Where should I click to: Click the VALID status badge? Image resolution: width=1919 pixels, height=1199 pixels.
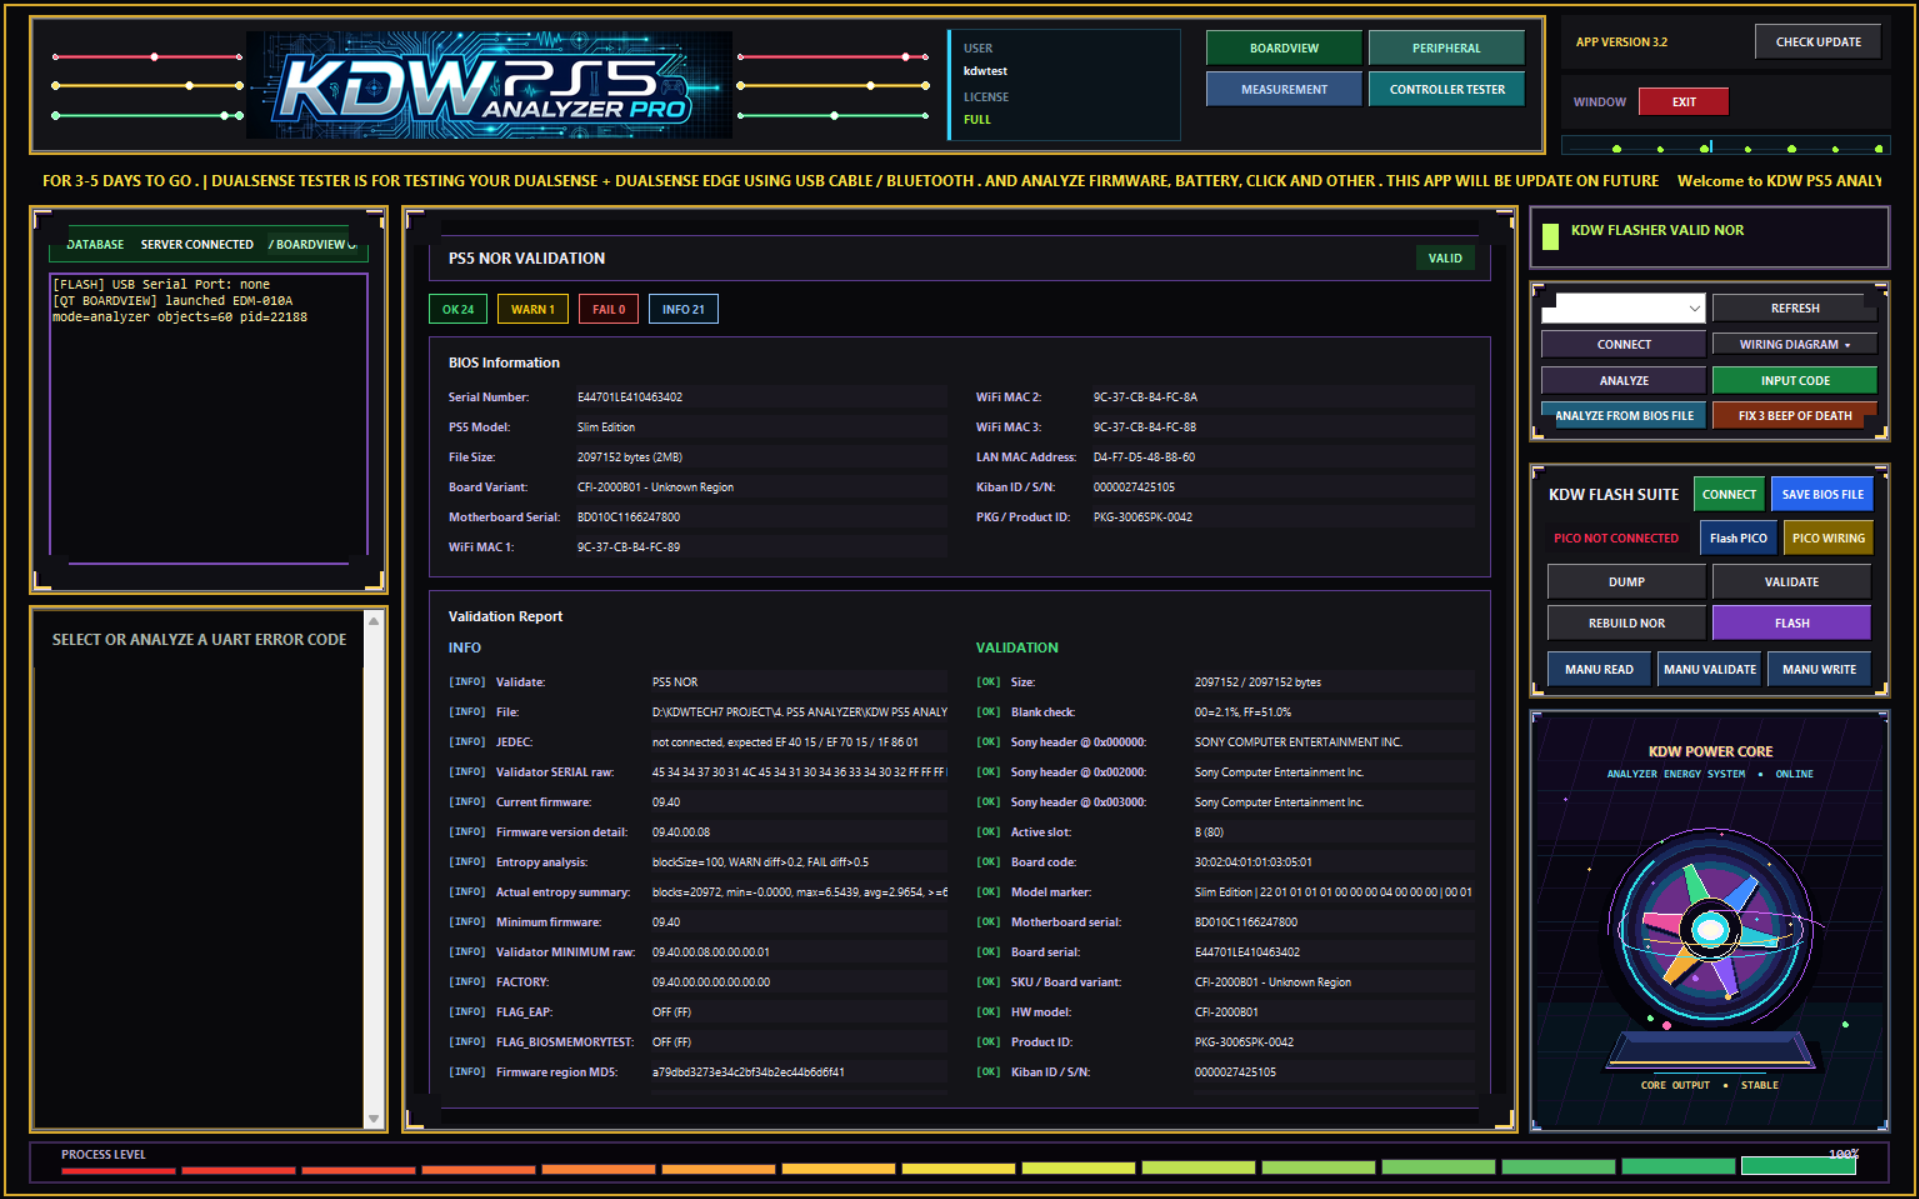(1444, 258)
